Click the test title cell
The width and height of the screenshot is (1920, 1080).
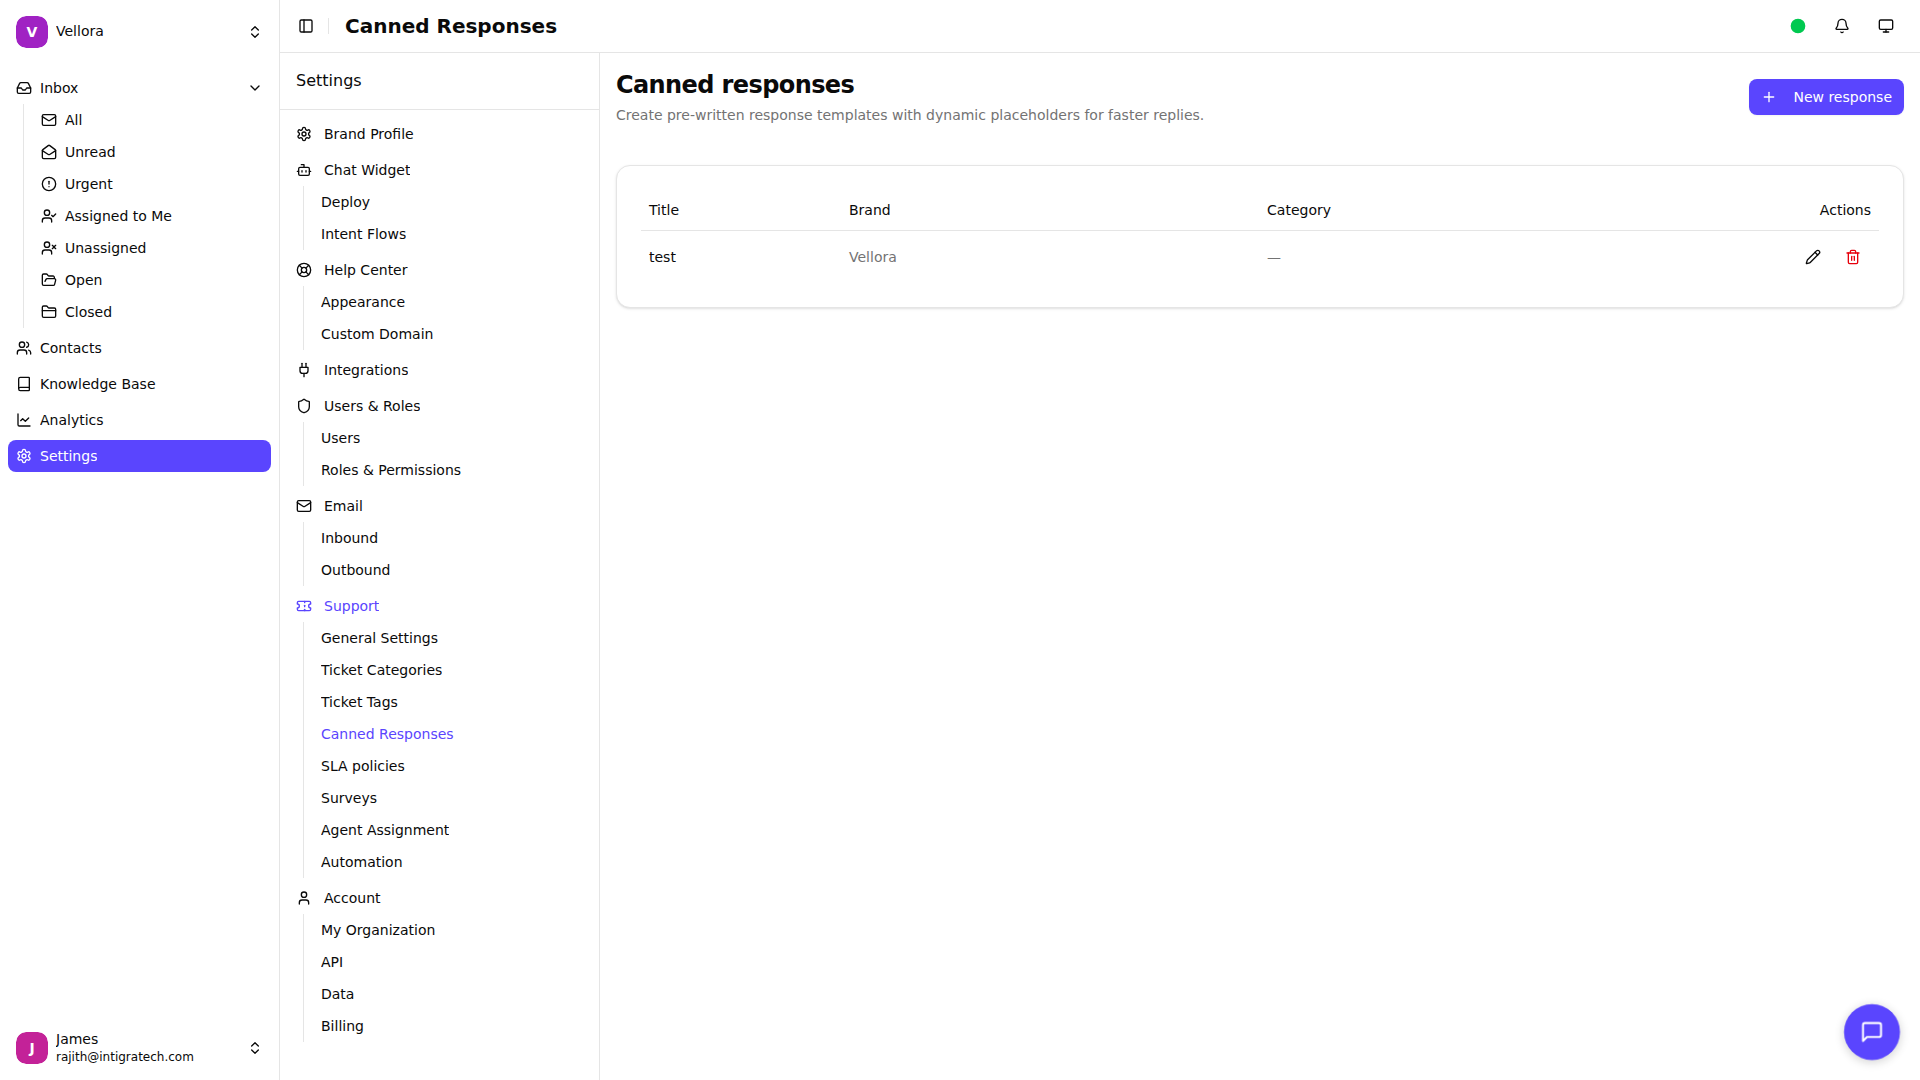pos(662,257)
